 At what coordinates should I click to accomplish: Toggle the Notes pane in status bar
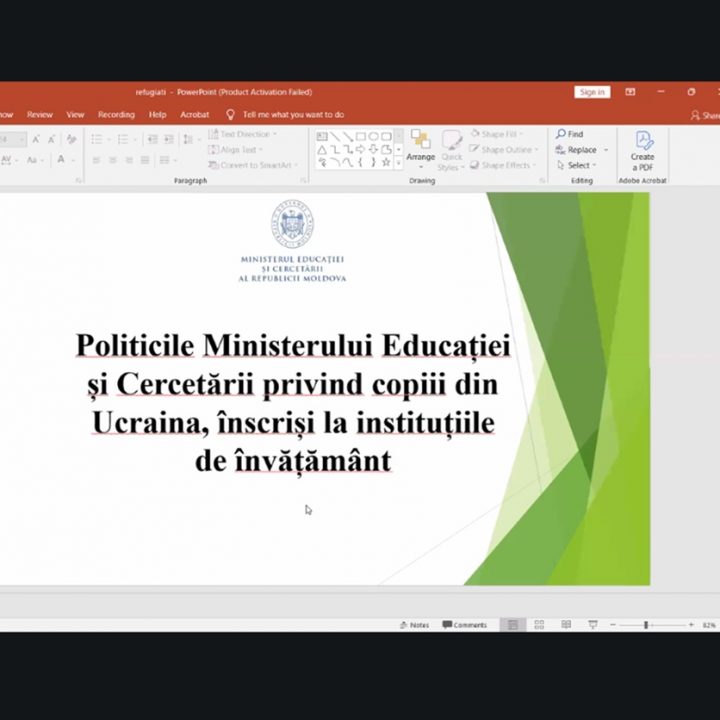(414, 625)
